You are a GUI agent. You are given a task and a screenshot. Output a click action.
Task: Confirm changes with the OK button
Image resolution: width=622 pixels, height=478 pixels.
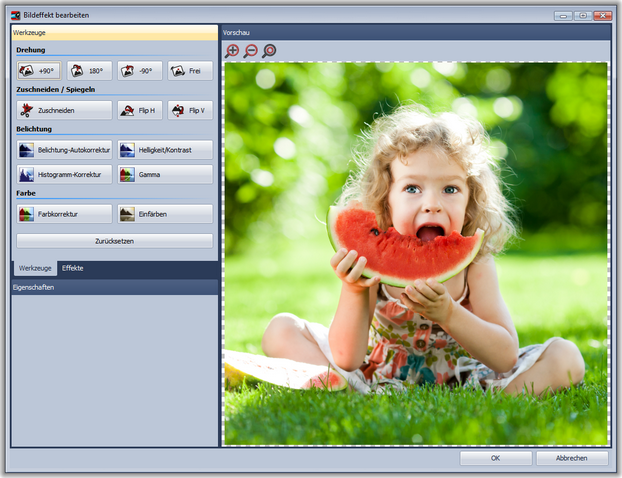click(495, 458)
